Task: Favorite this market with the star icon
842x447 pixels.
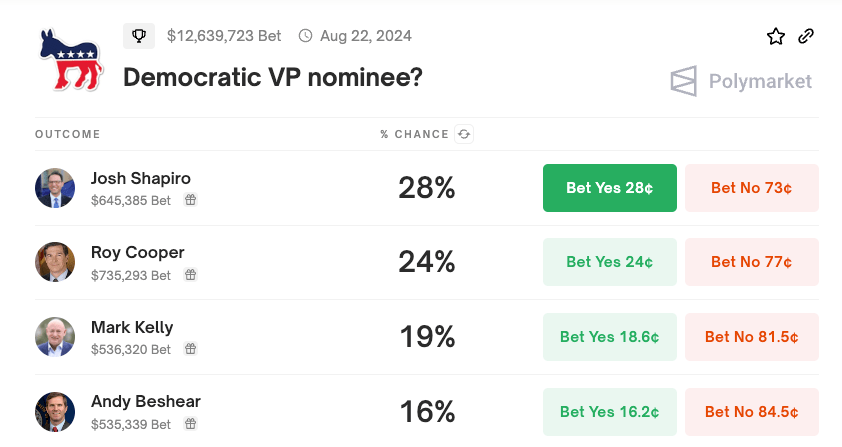Action: click(776, 36)
